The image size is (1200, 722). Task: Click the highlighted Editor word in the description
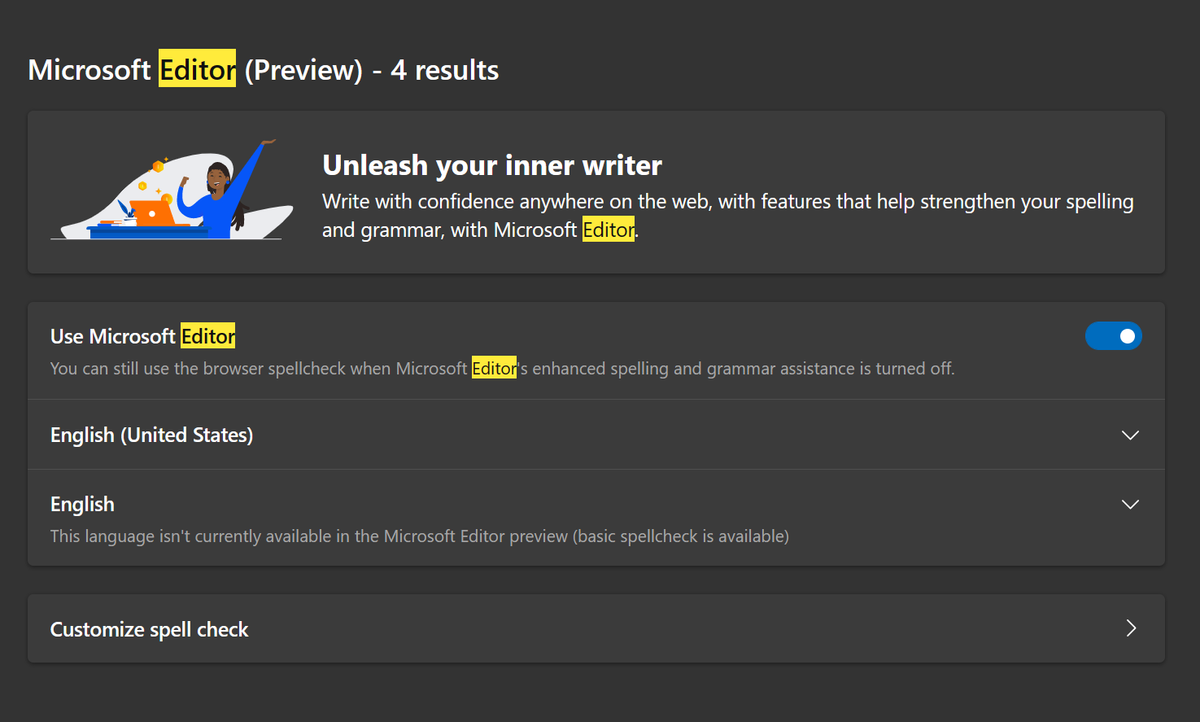coord(608,229)
